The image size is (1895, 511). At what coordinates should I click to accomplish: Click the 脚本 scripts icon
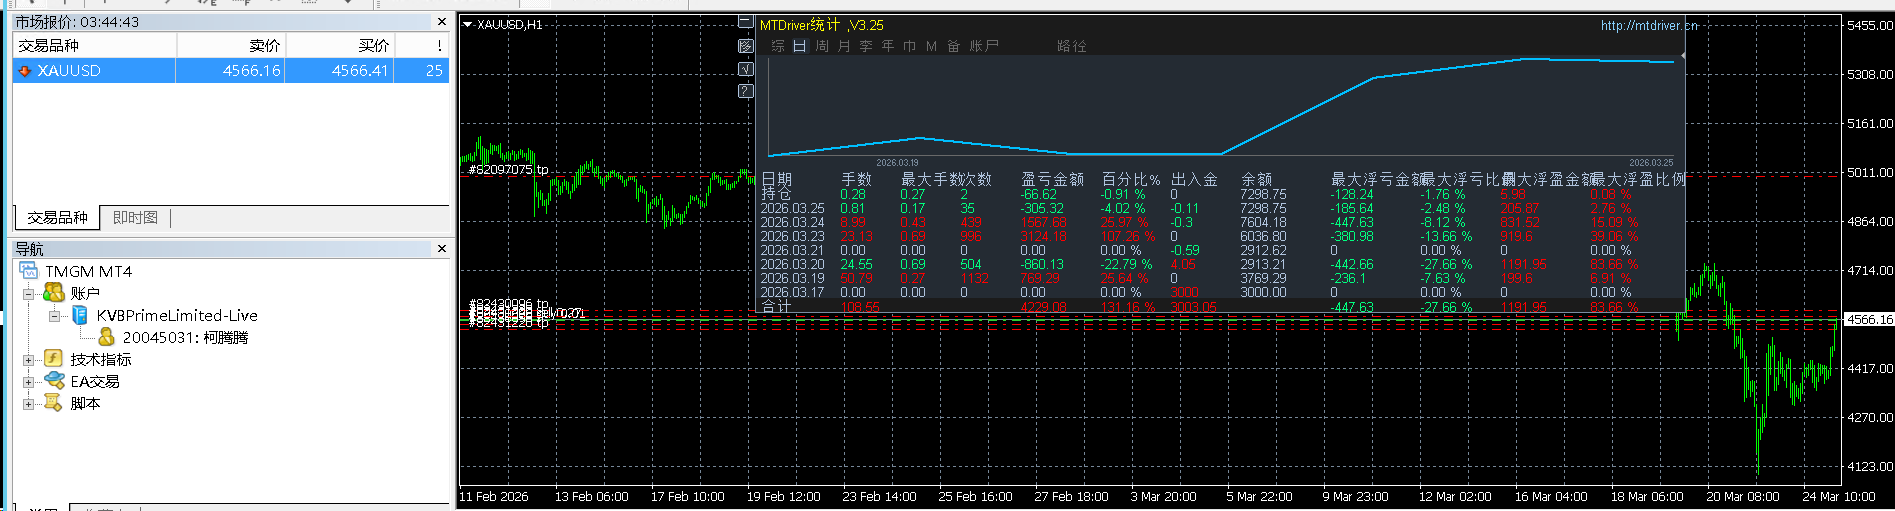(x=54, y=403)
